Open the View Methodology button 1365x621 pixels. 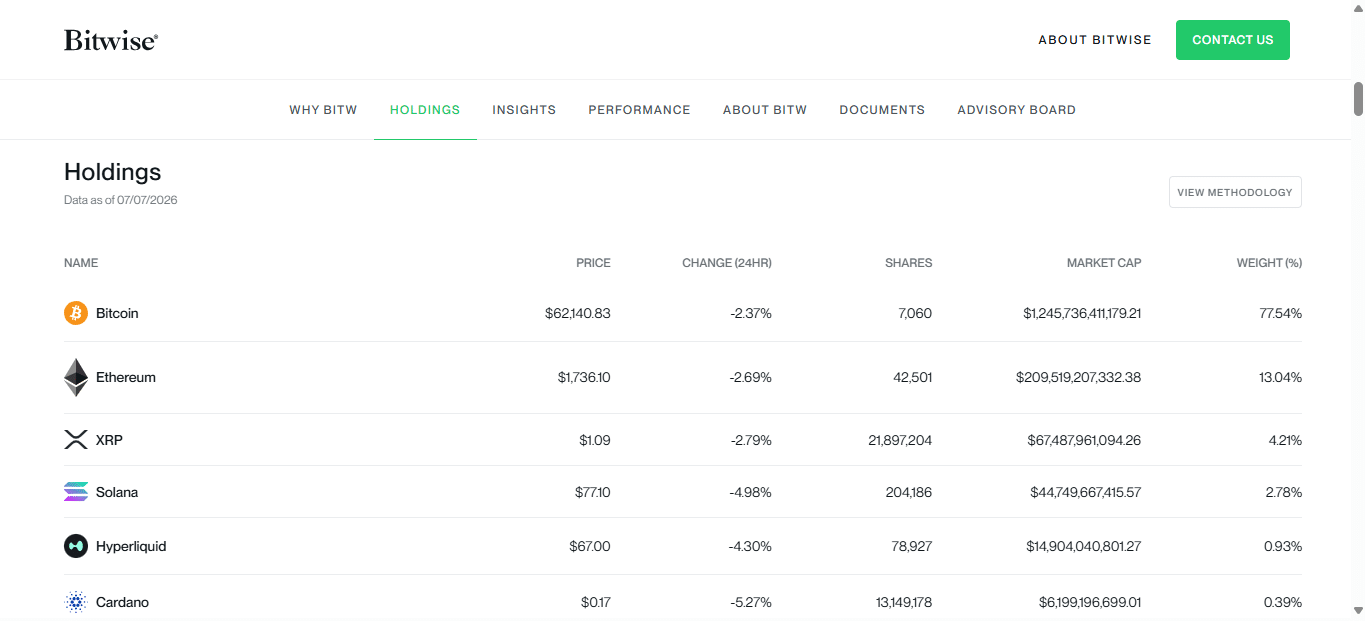click(1235, 192)
